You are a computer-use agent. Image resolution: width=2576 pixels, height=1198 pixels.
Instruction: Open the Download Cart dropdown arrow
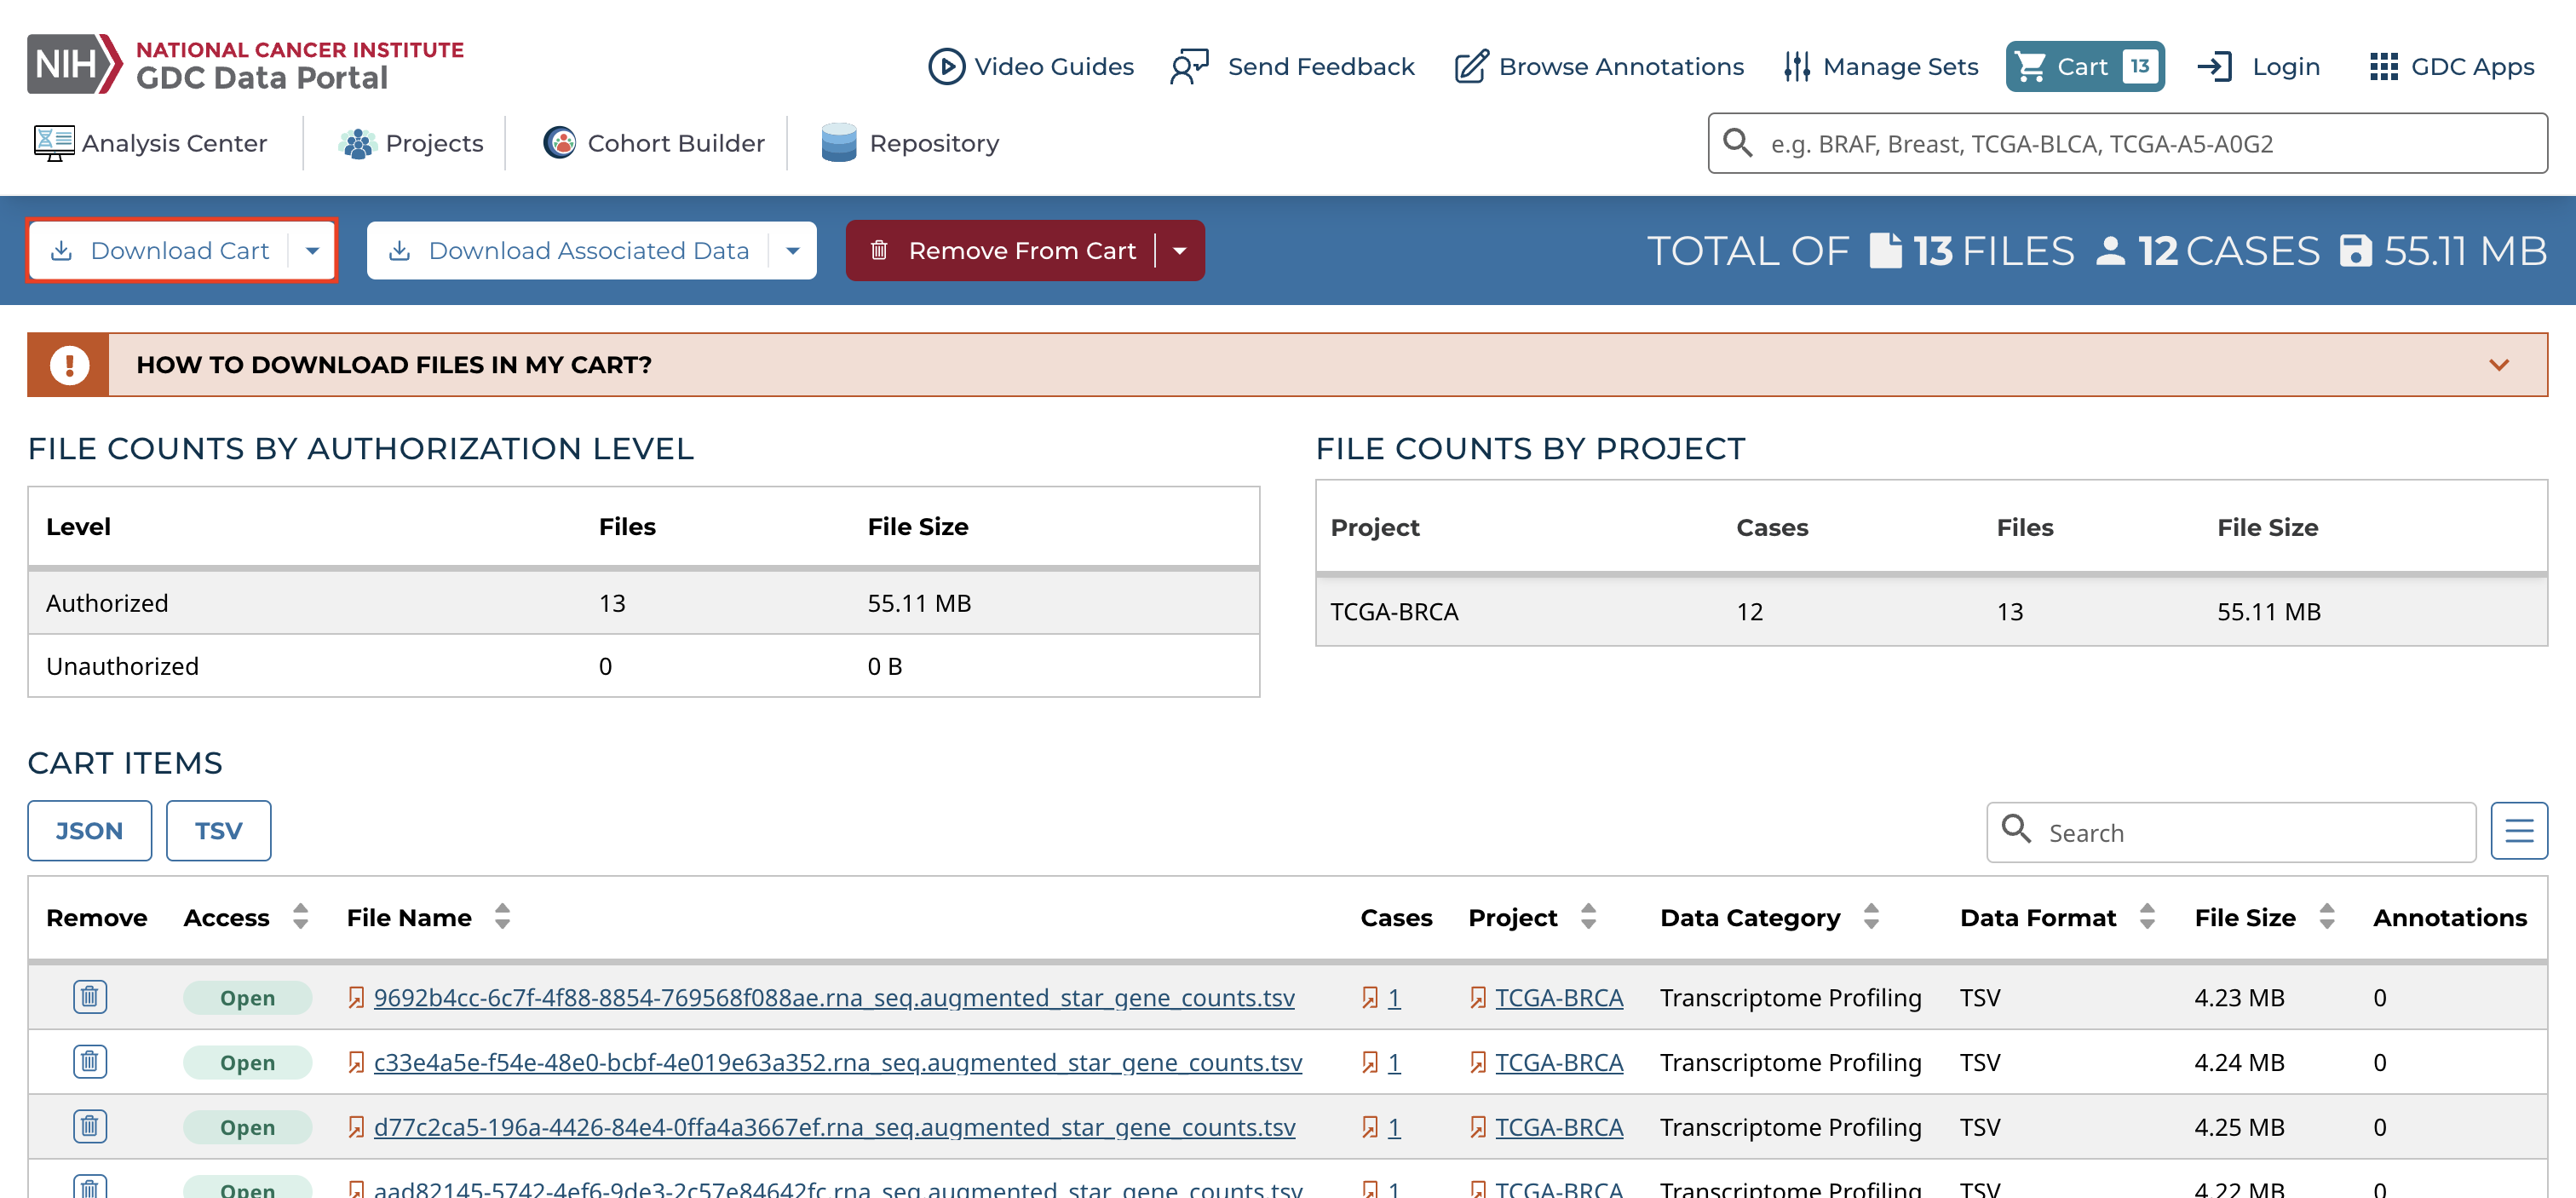(312, 251)
